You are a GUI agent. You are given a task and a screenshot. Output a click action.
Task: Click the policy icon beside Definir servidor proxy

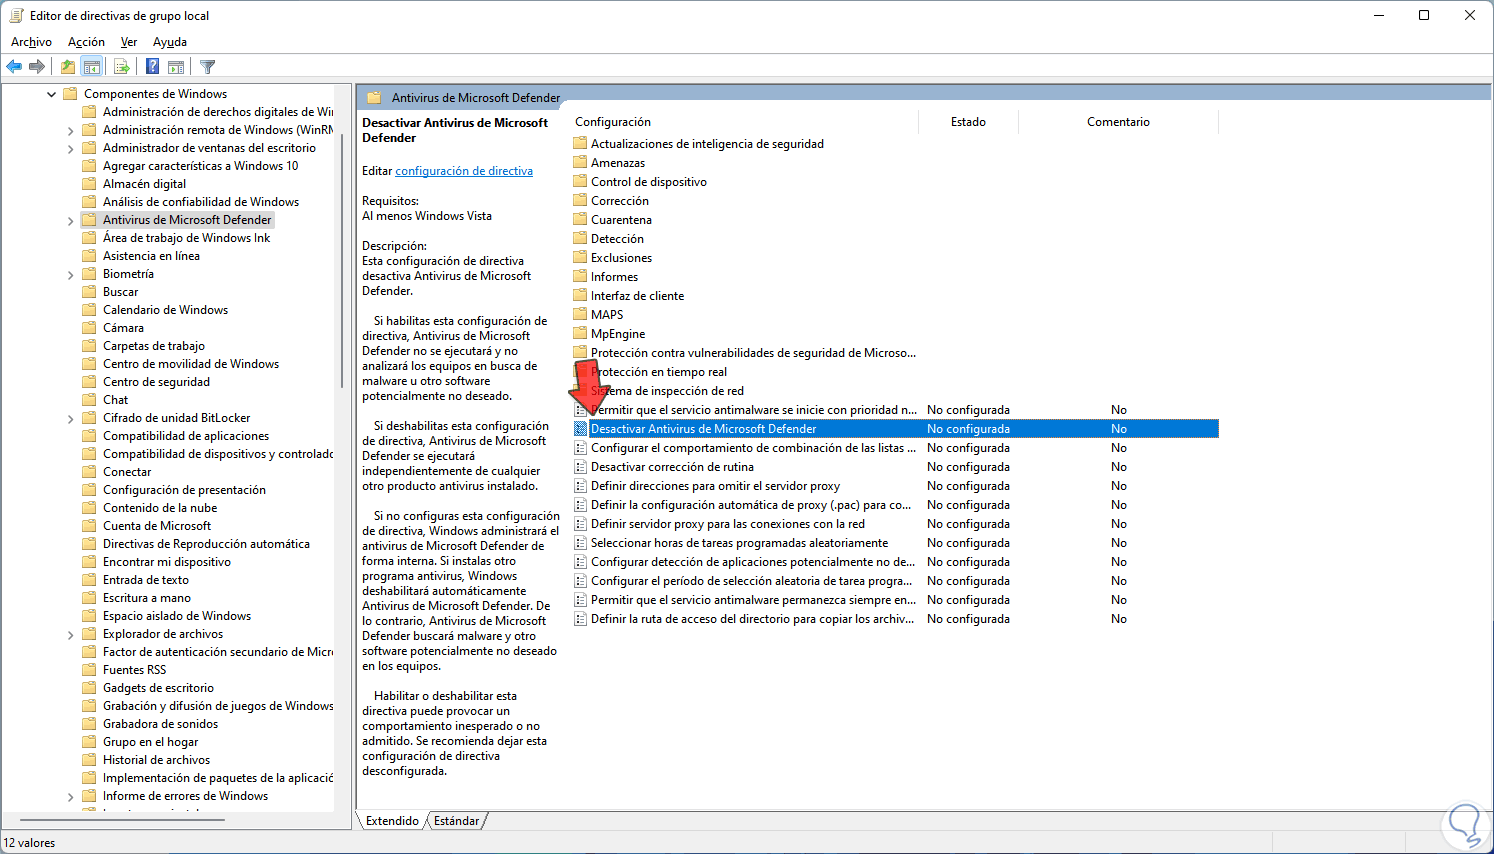pyautogui.click(x=580, y=524)
